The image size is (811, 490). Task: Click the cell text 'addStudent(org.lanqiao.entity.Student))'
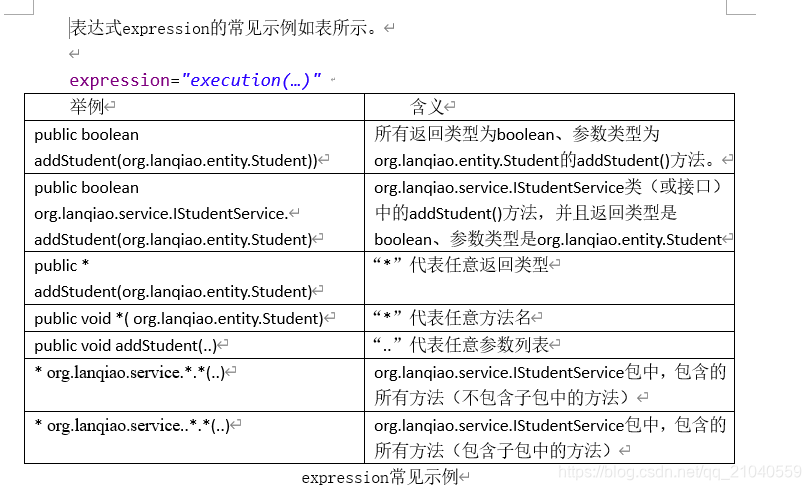(x=175, y=160)
